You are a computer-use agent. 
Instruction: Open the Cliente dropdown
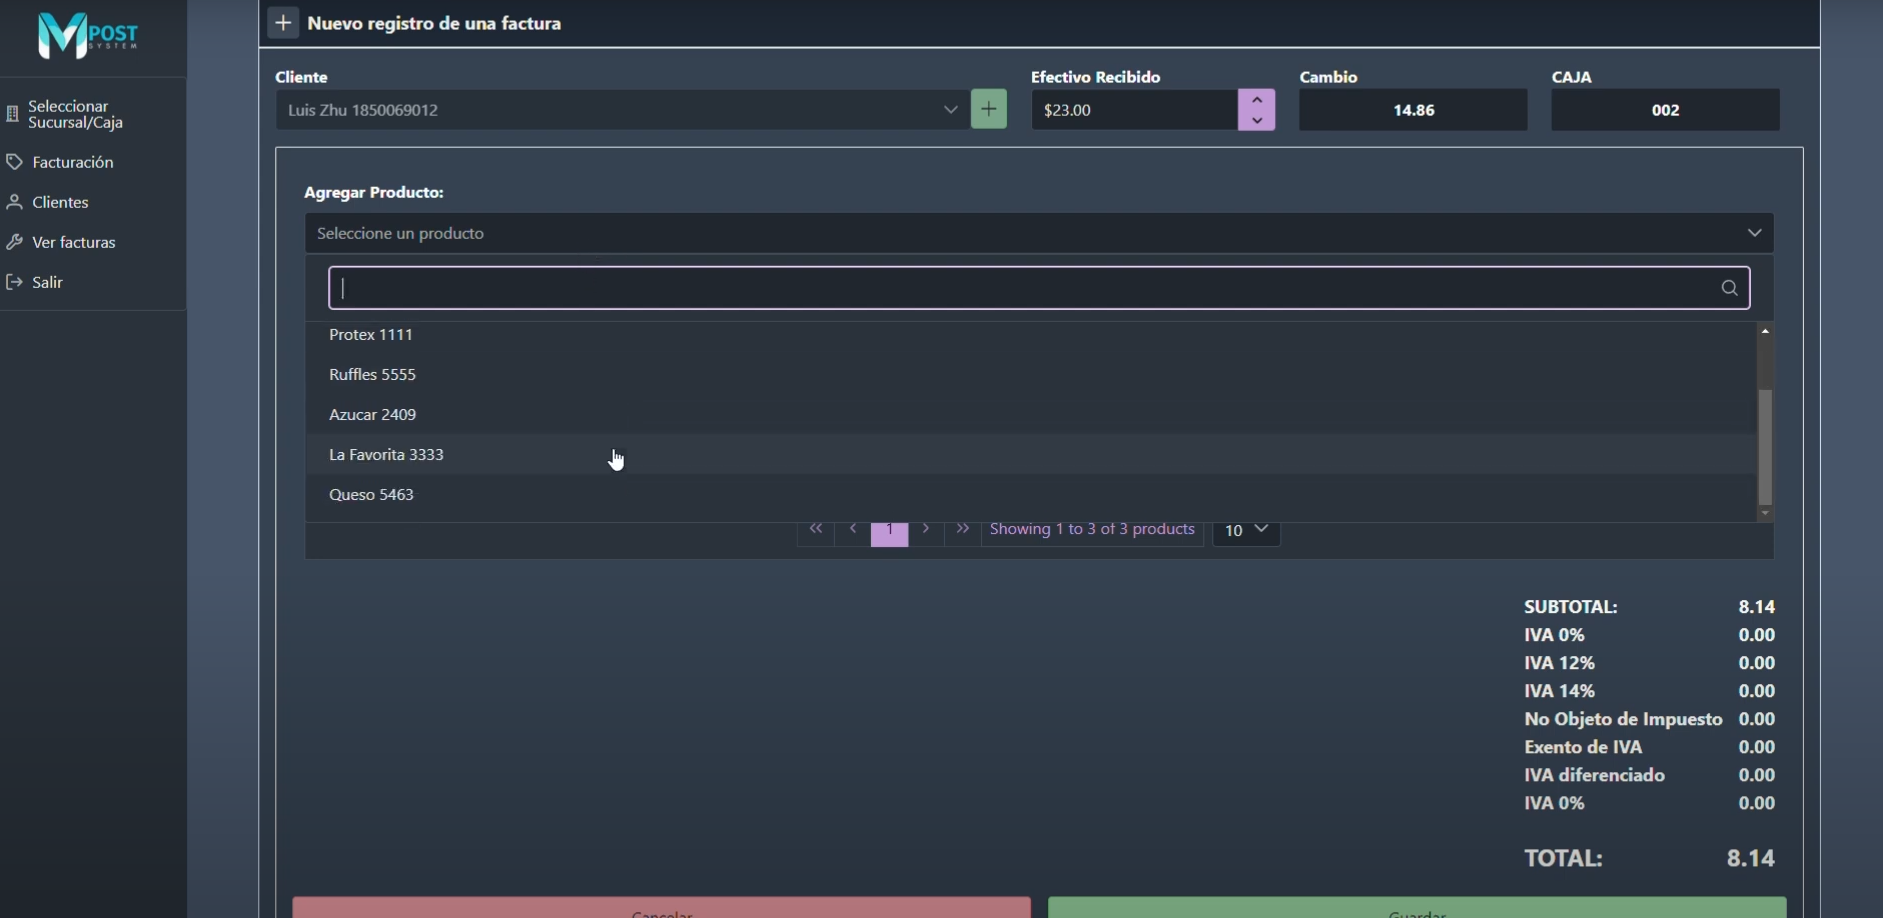point(950,110)
